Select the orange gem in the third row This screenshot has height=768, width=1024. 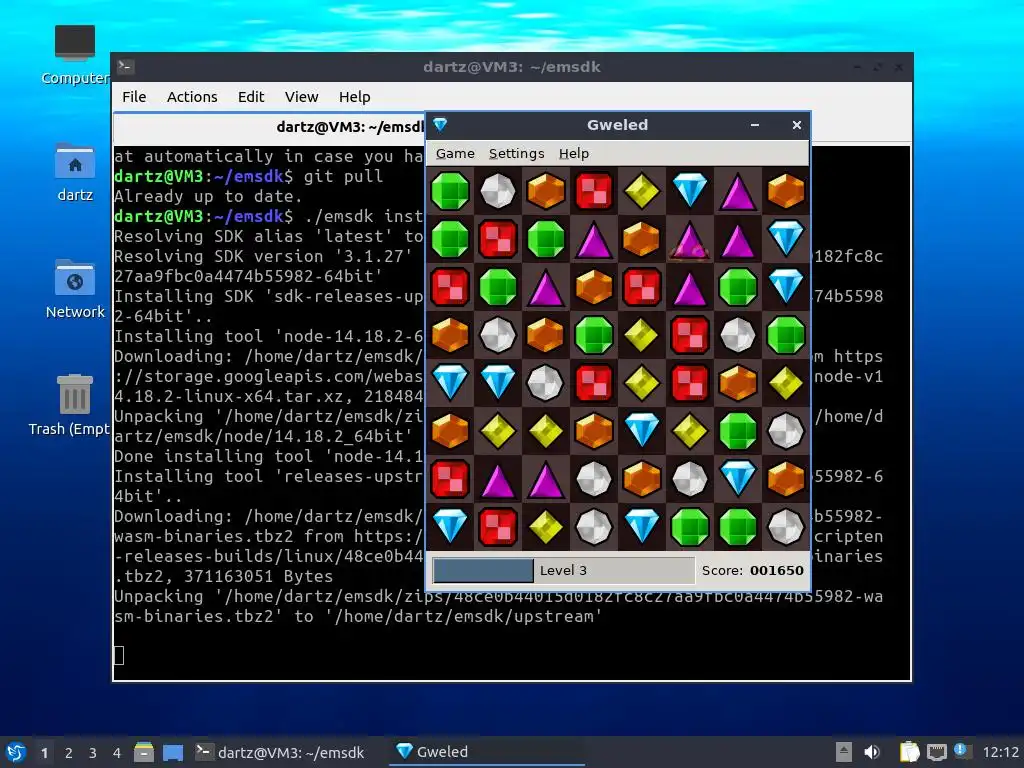tap(594, 287)
